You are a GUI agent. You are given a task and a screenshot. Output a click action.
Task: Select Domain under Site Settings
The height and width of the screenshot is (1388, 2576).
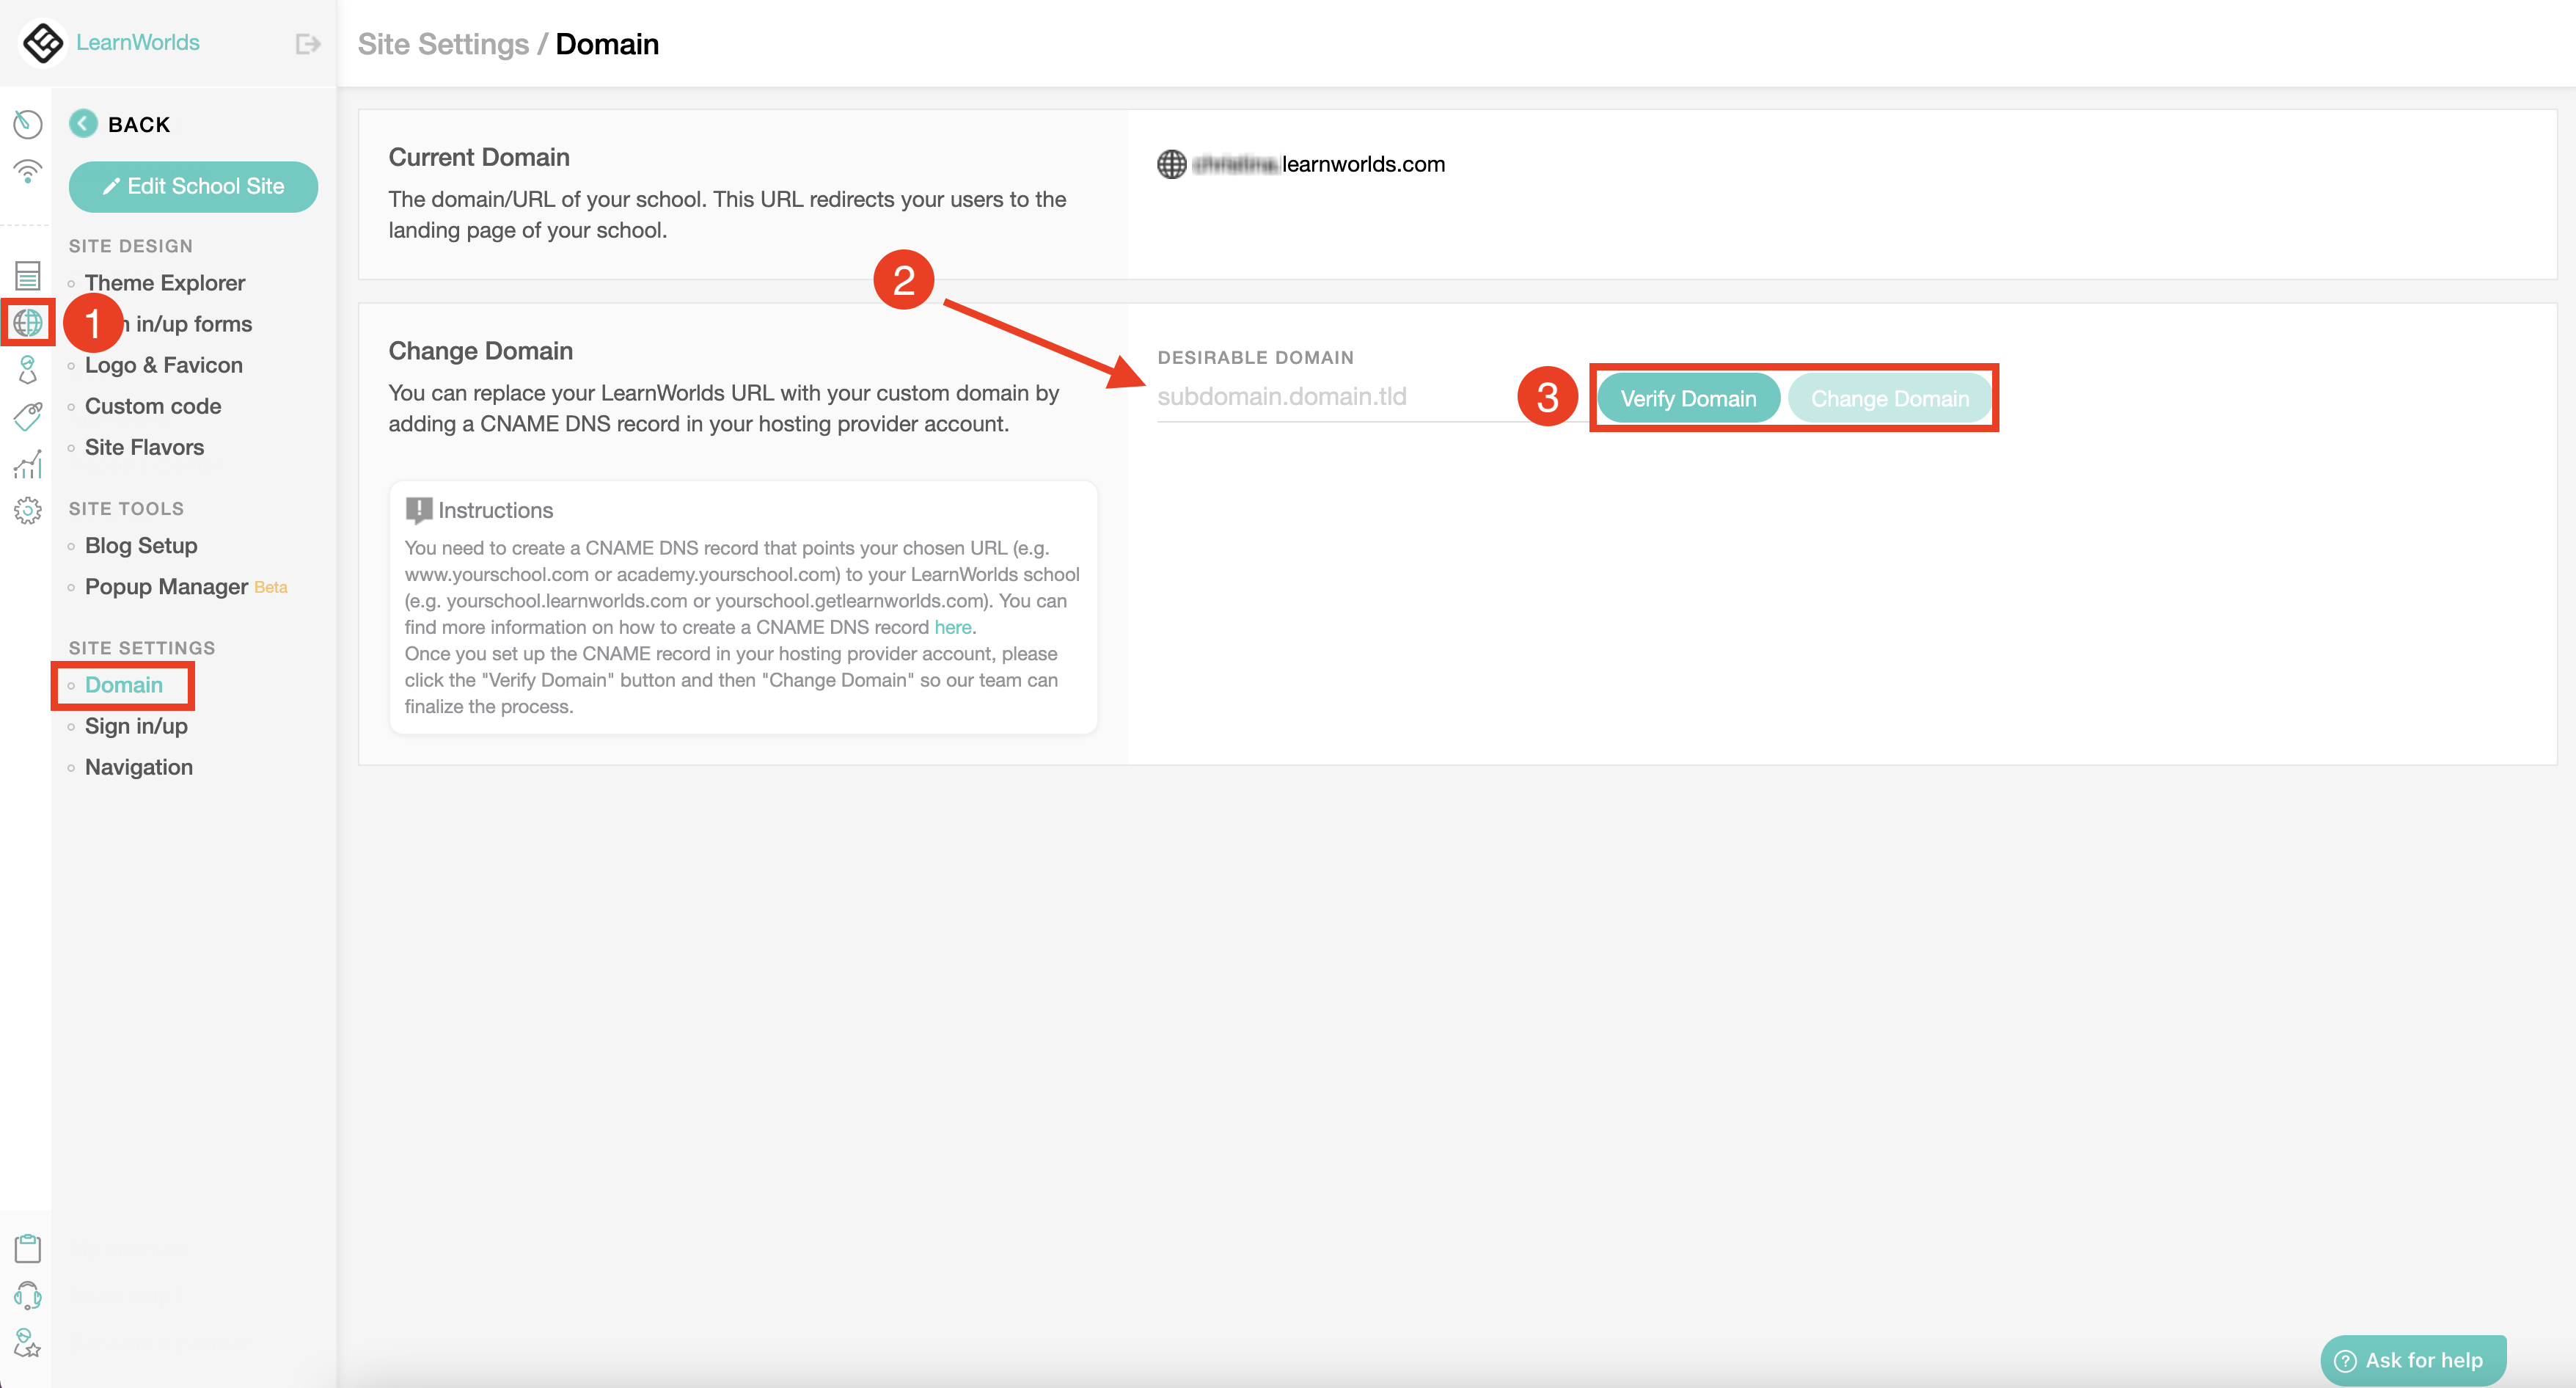click(123, 685)
